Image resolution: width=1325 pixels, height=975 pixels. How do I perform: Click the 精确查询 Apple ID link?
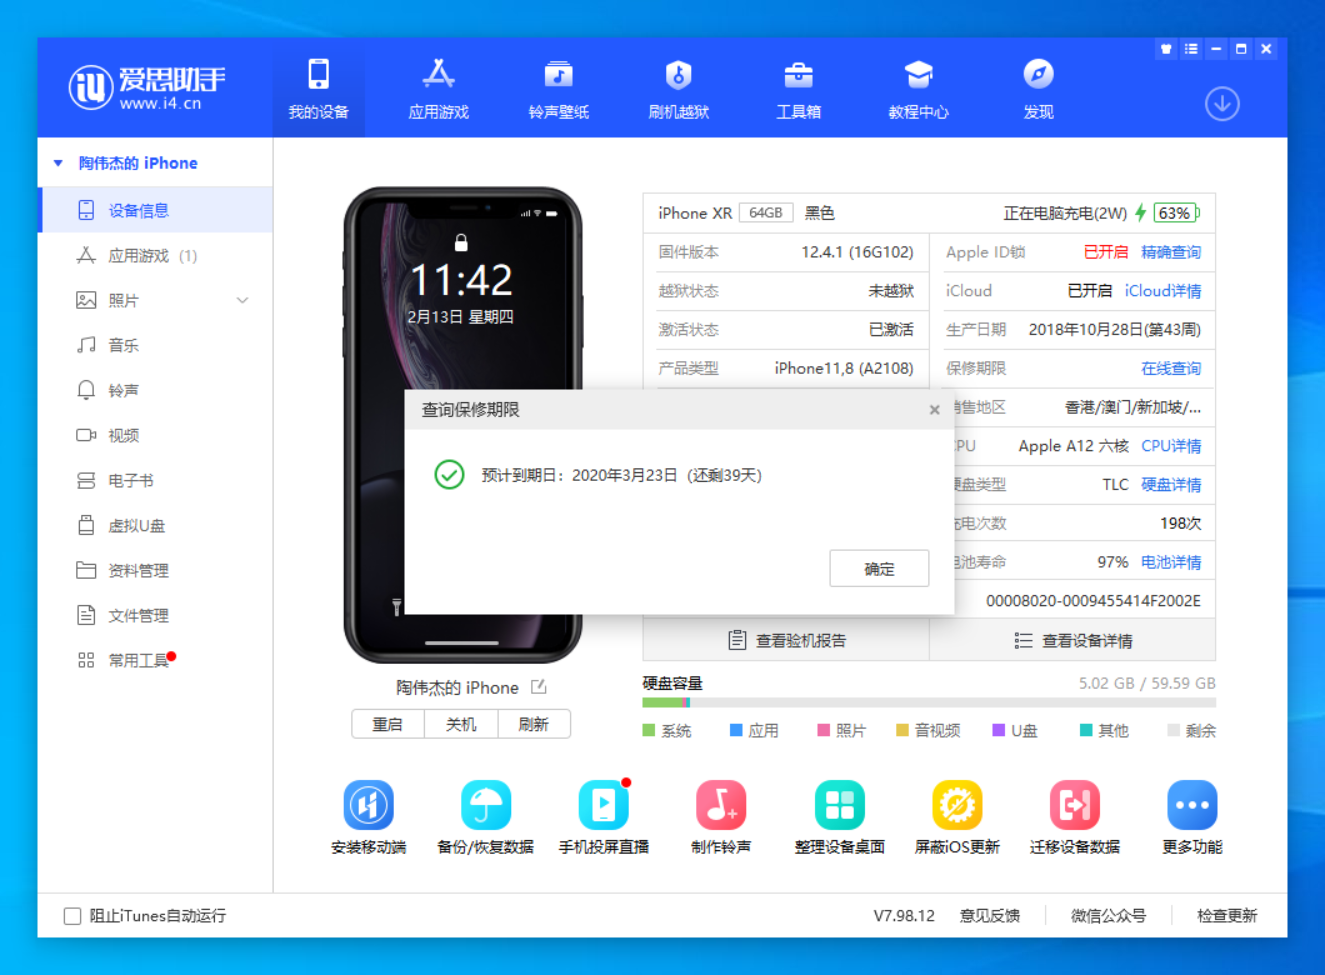1171,252
